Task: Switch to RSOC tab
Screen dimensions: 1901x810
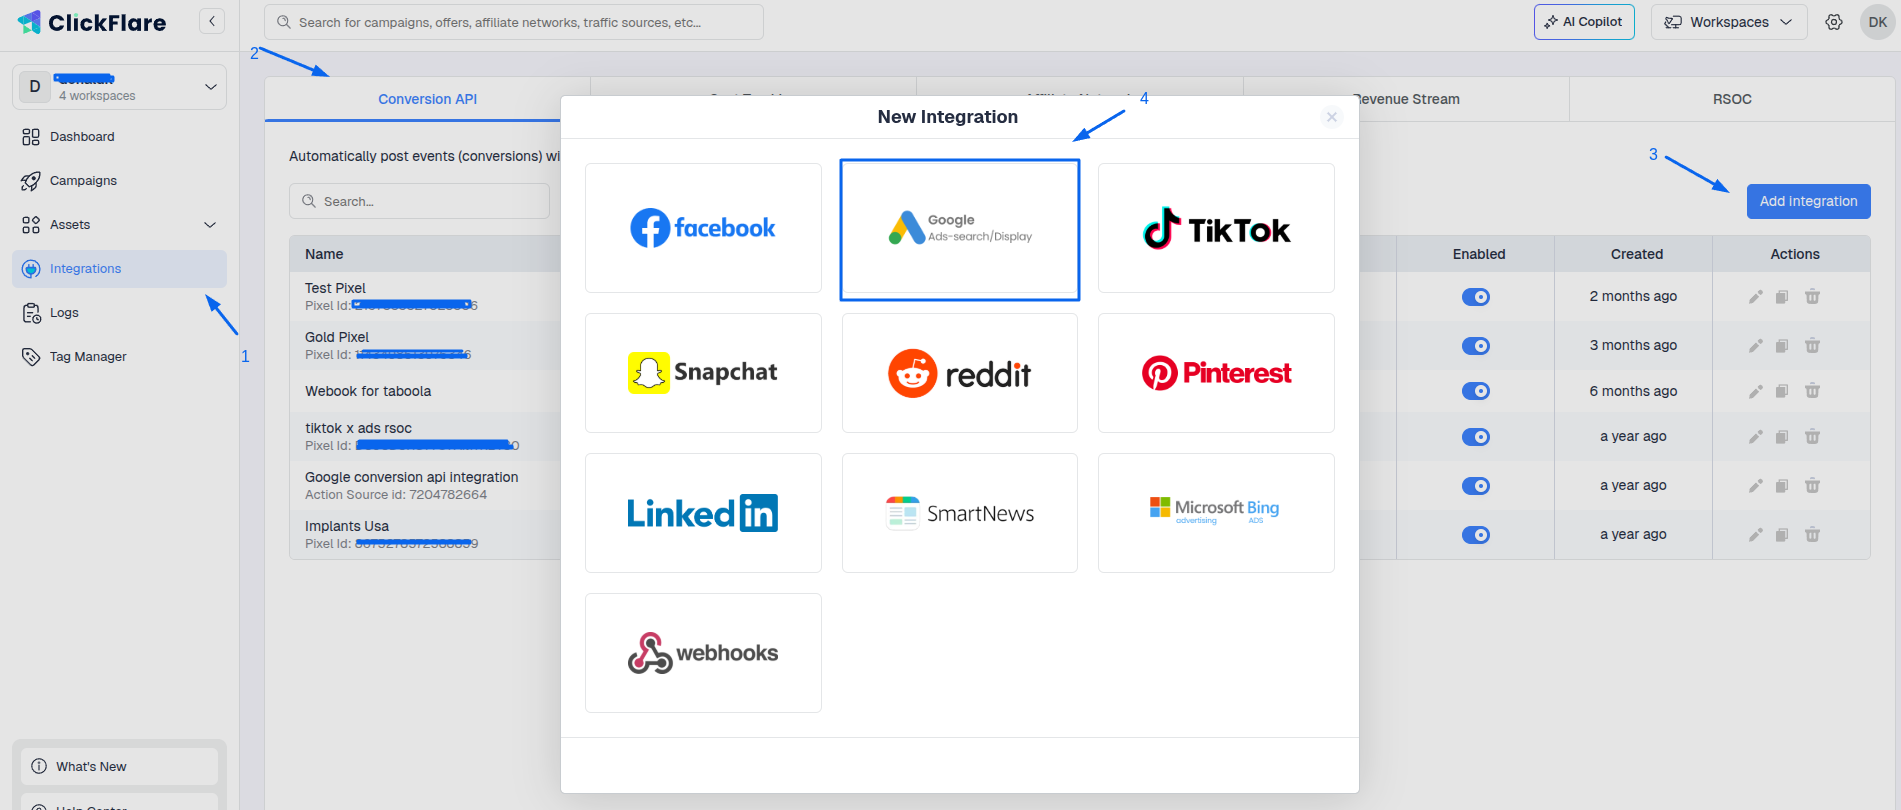Action: [x=1732, y=99]
